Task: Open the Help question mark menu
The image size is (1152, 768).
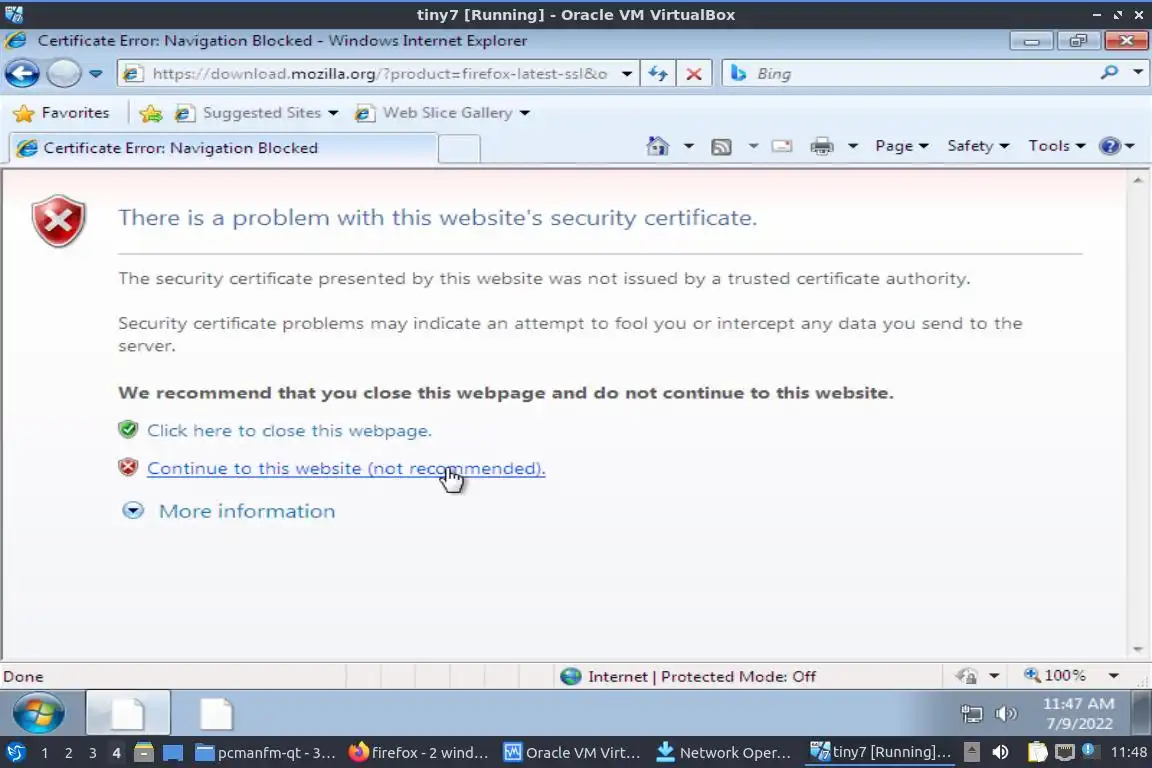Action: click(x=1117, y=146)
